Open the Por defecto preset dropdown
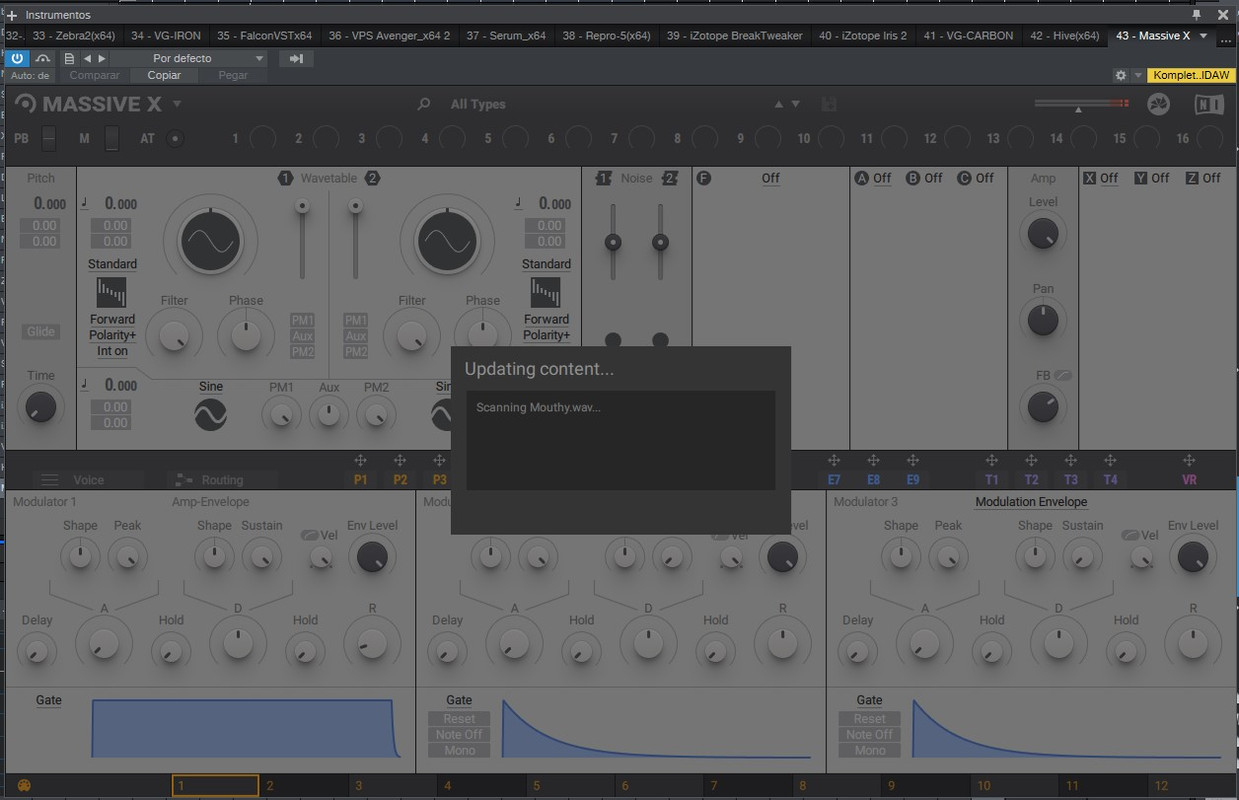Image resolution: width=1239 pixels, height=800 pixels. point(188,59)
